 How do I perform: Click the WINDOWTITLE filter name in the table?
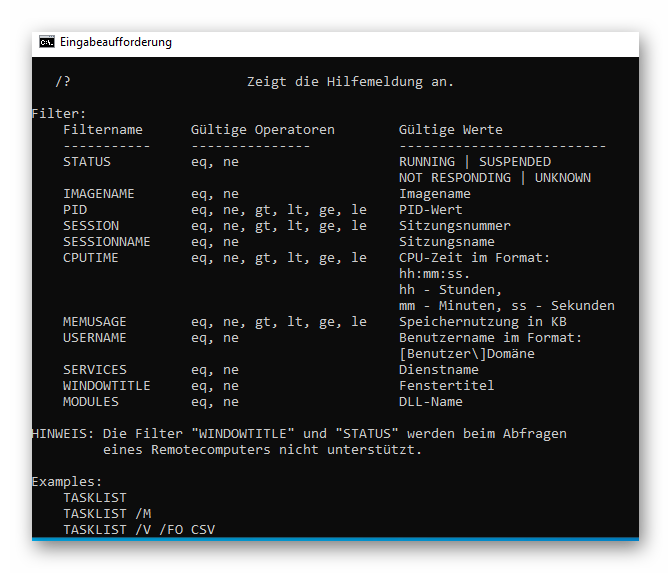tap(106, 386)
